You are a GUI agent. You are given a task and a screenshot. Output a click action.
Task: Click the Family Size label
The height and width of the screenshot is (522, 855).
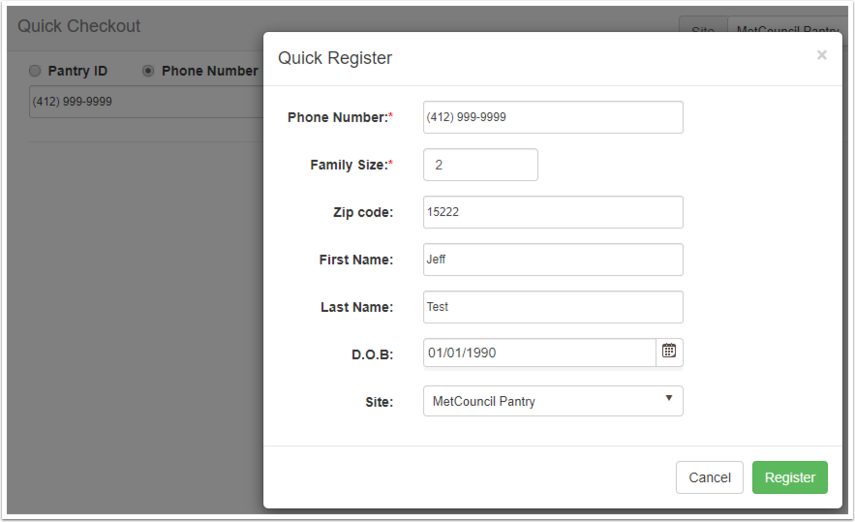click(352, 165)
